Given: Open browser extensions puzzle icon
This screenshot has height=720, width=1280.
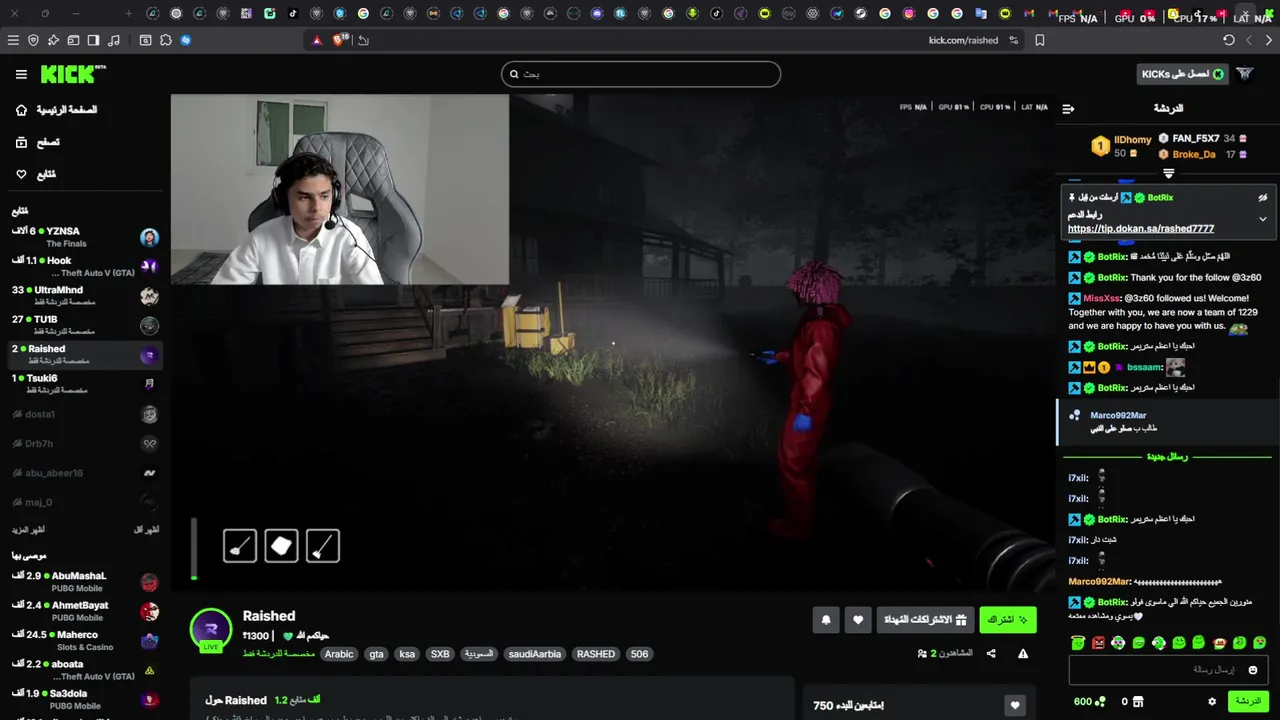Looking at the screenshot, I should point(166,40).
